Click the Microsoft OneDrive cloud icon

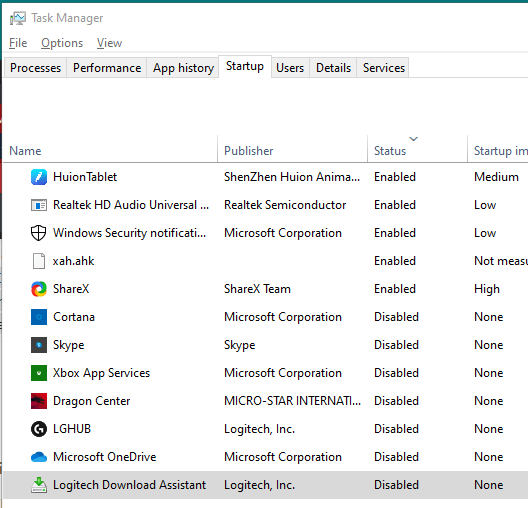39,457
